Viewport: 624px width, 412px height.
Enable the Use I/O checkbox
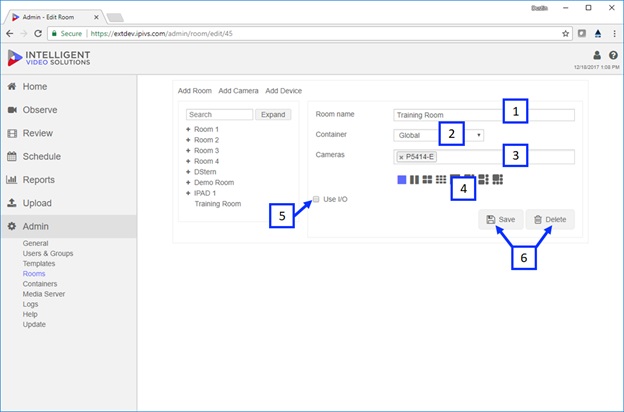pos(316,199)
